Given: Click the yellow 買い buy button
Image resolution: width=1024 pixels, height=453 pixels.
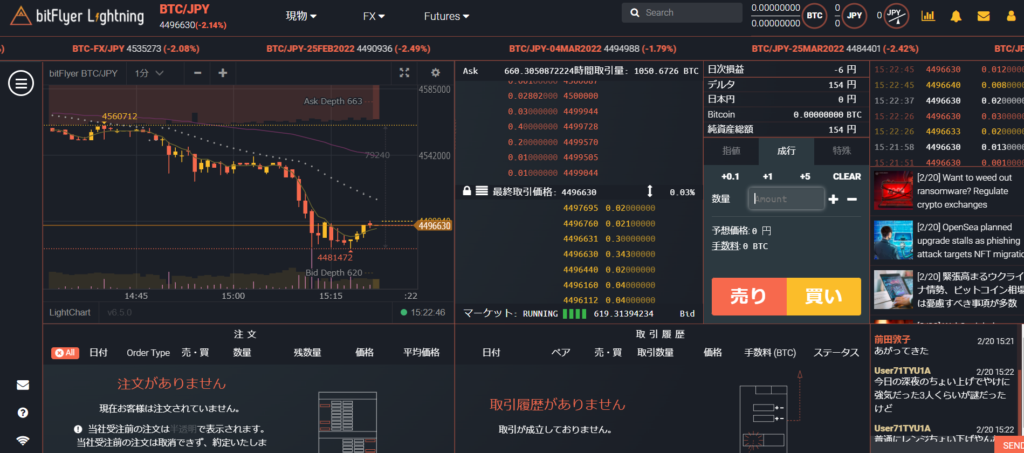Looking at the screenshot, I should pos(824,297).
